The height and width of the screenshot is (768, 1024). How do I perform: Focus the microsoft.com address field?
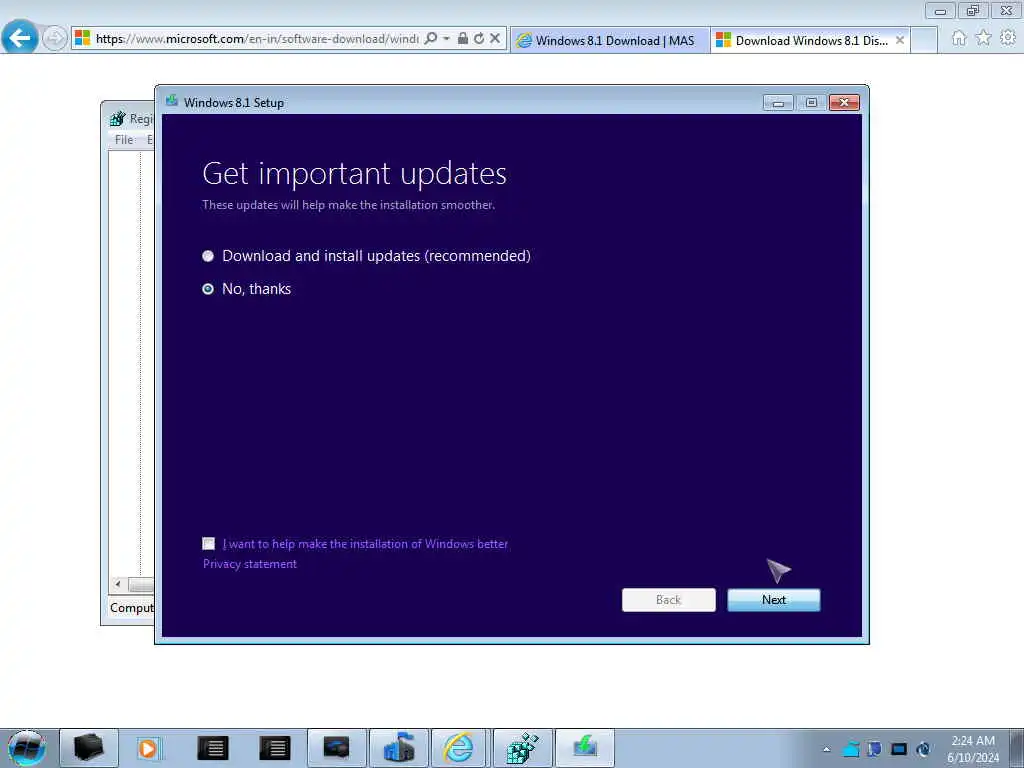pyautogui.click(x=257, y=39)
